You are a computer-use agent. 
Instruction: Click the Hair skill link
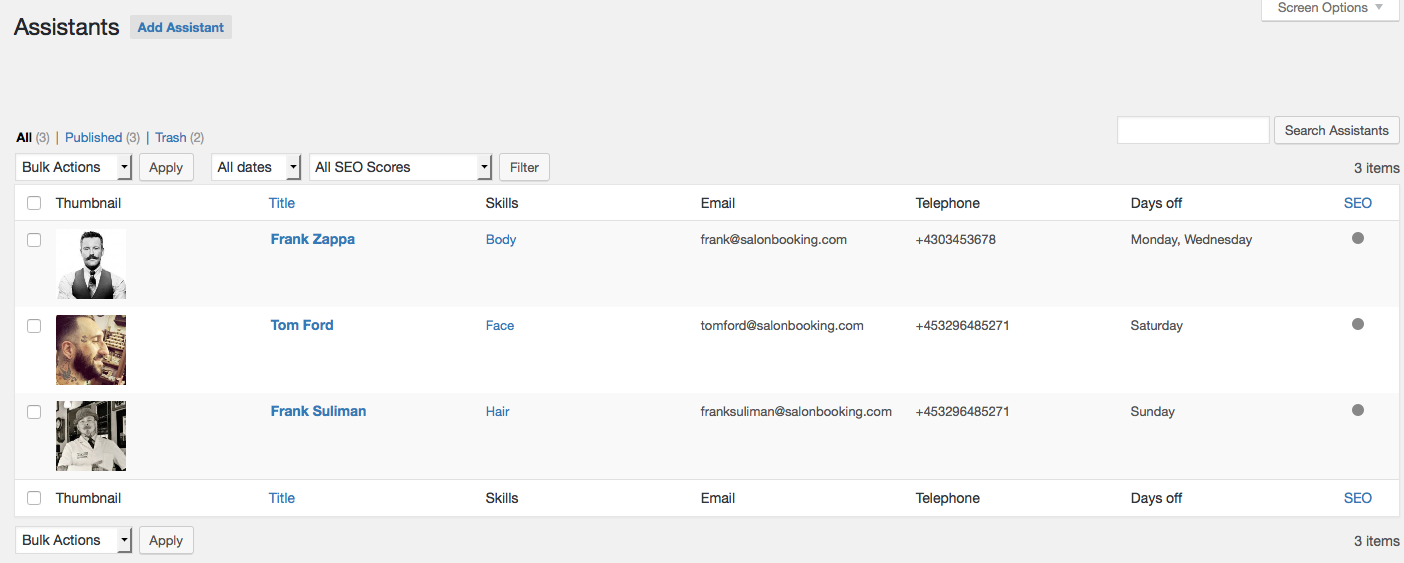(498, 412)
